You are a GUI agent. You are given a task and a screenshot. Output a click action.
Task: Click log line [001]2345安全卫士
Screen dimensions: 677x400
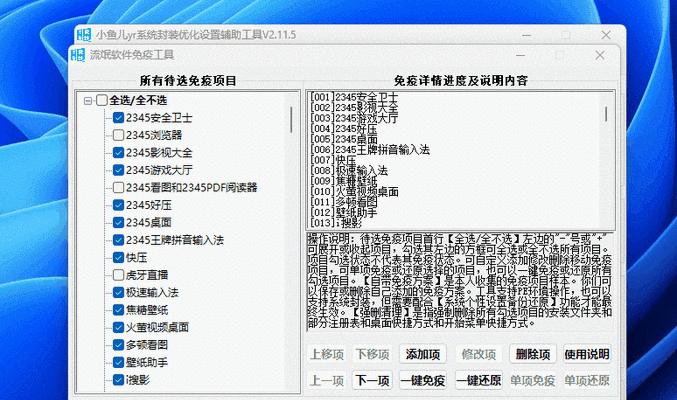(x=354, y=97)
